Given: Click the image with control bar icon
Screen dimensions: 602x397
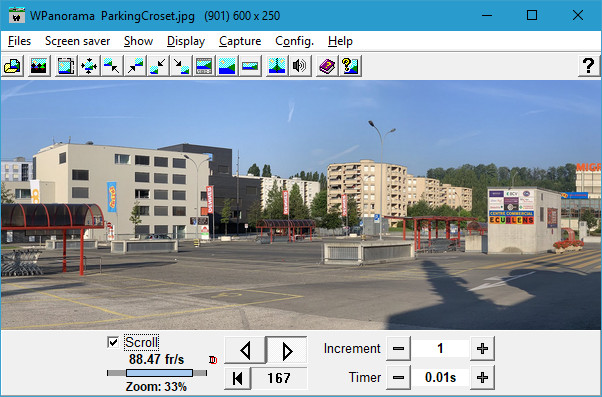Looking at the screenshot, I should [204, 66].
